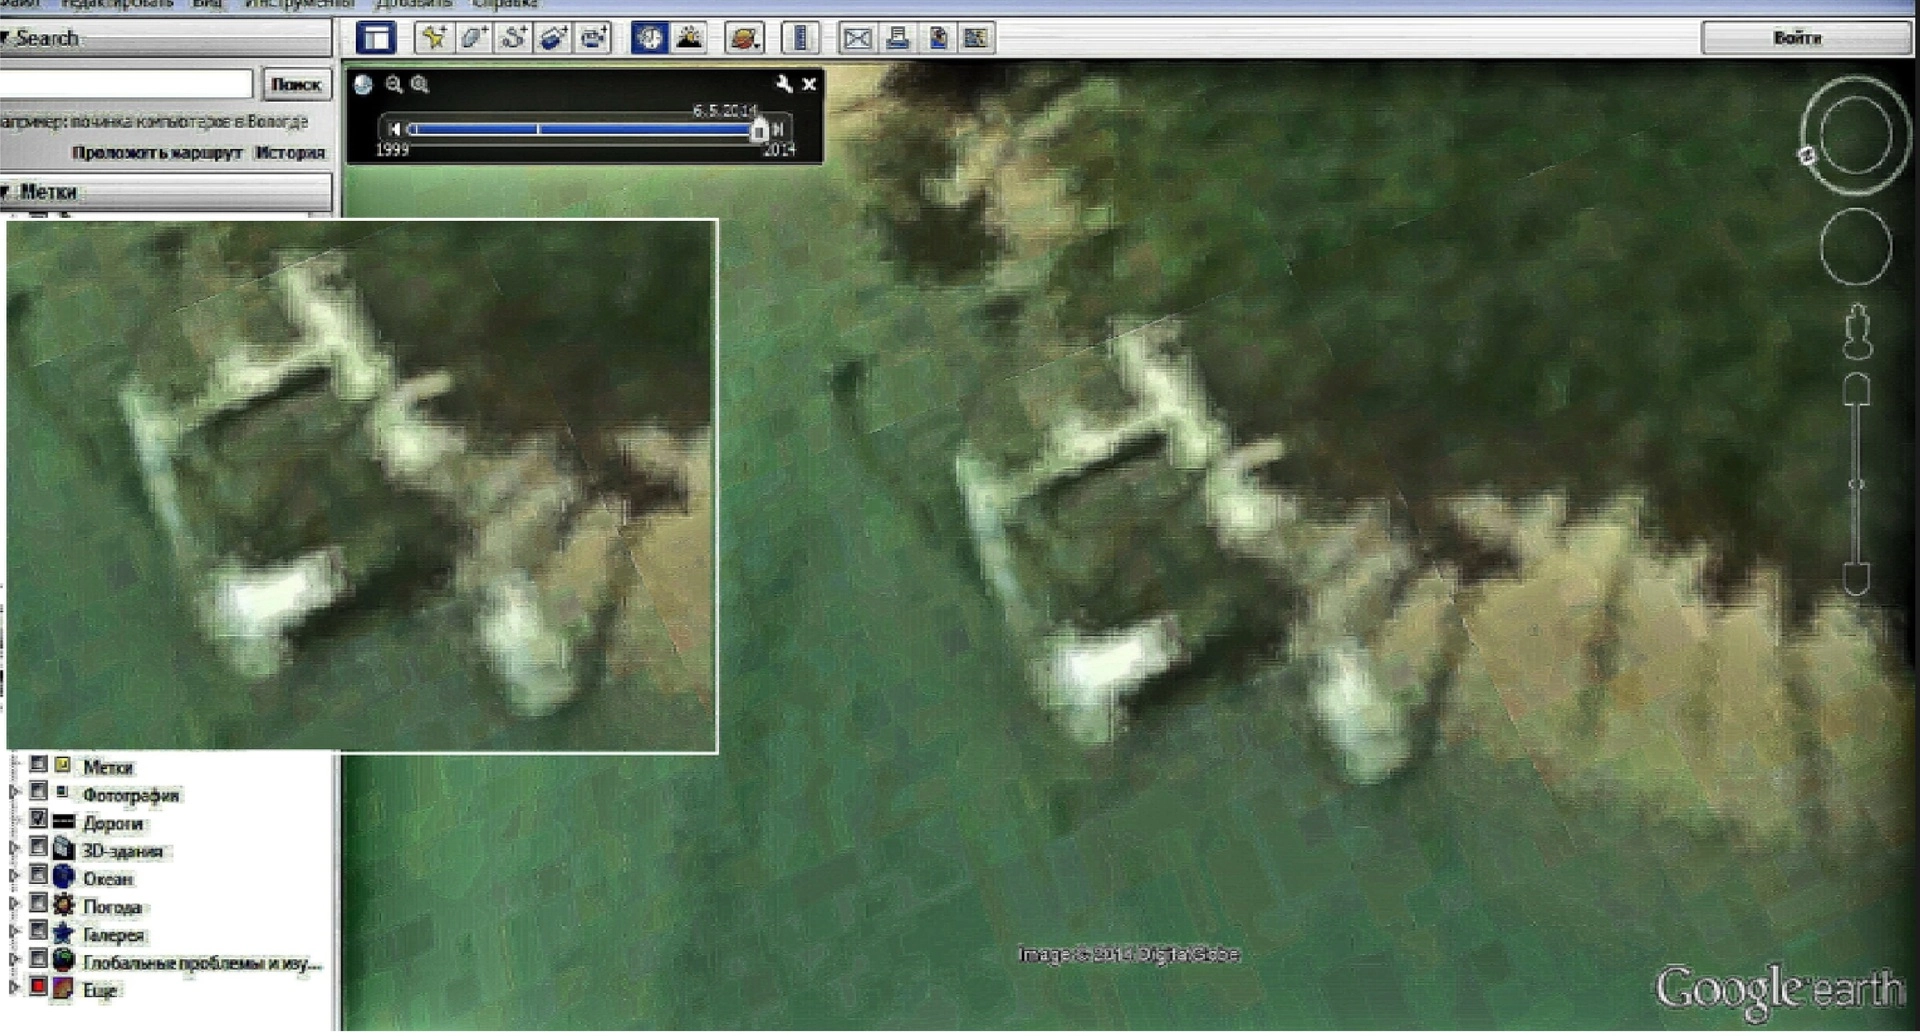Image resolution: width=1920 pixels, height=1036 pixels.
Task: Click the Print icon in toolbar
Action: click(897, 38)
